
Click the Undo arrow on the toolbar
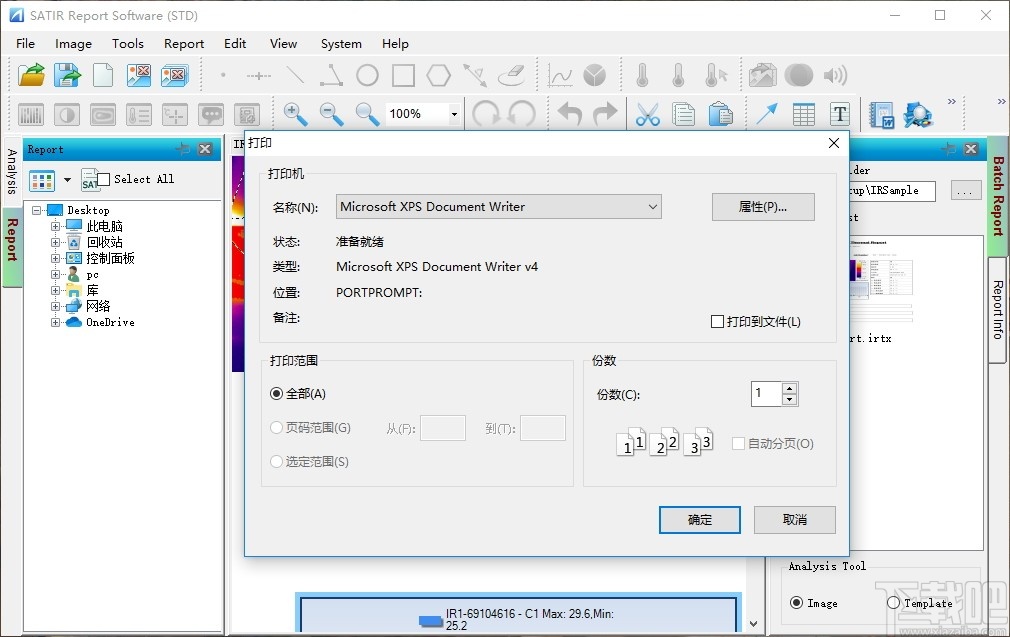point(568,113)
